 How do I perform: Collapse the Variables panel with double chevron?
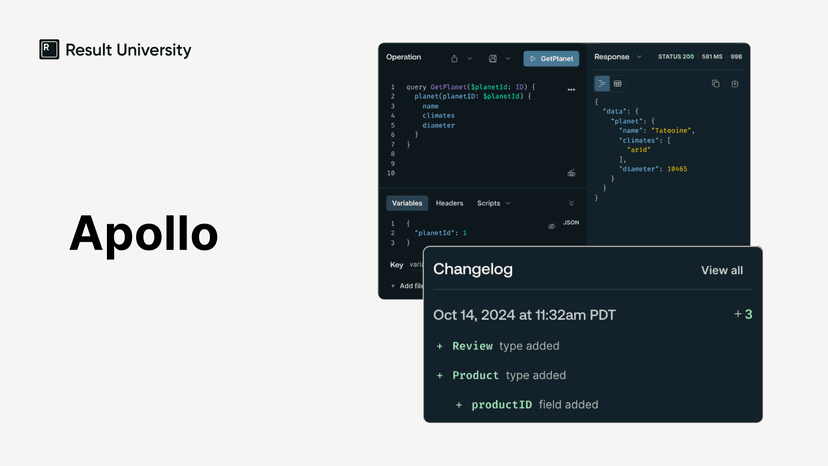pyautogui.click(x=571, y=203)
